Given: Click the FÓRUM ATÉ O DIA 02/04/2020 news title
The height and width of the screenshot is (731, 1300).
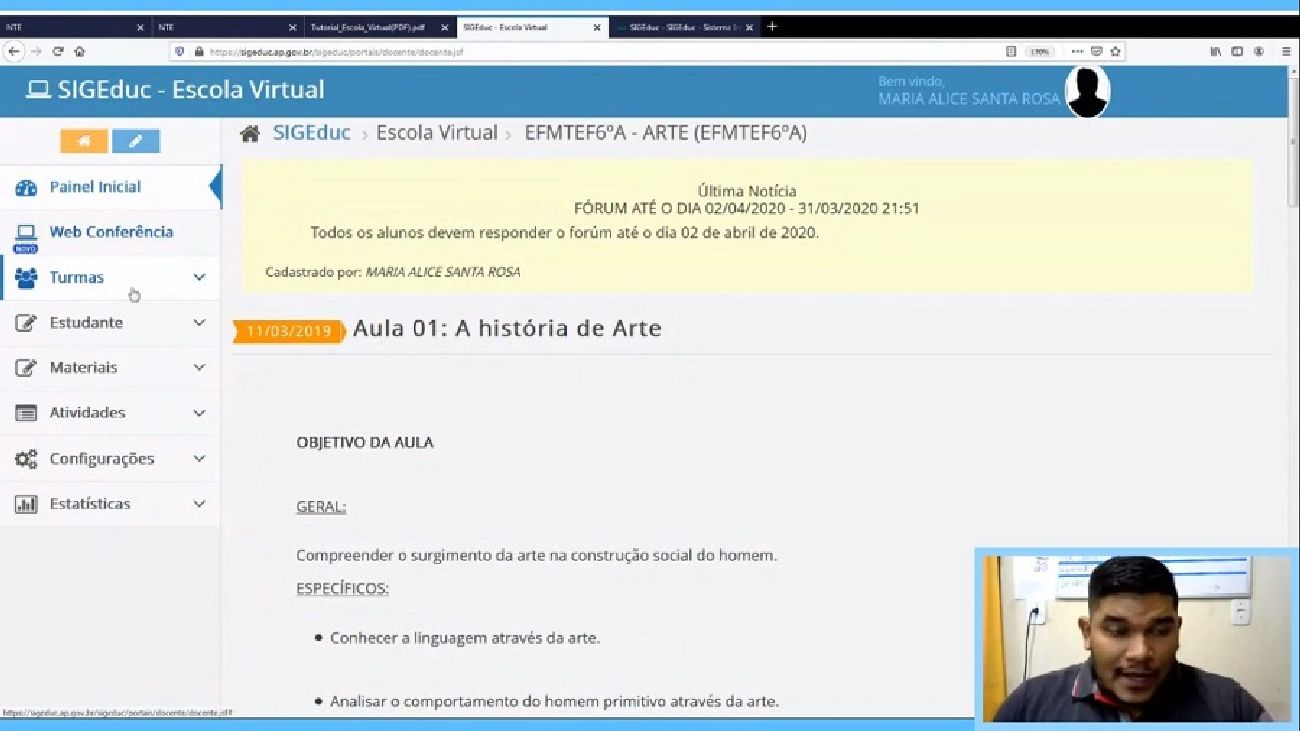Looking at the screenshot, I should [x=746, y=209].
